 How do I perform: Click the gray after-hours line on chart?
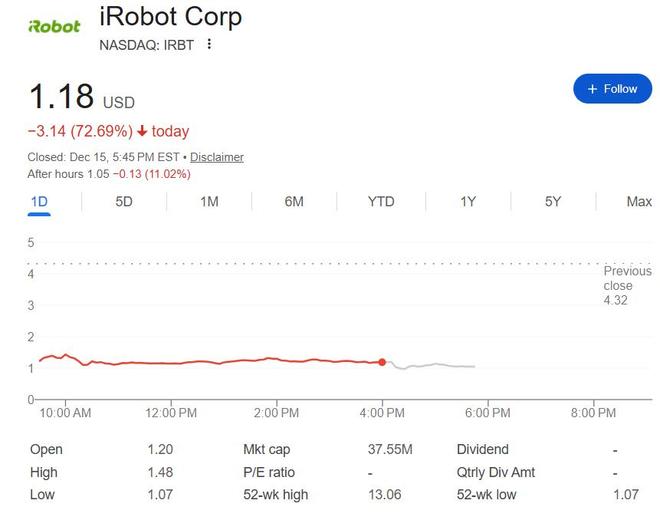[x=440, y=365]
